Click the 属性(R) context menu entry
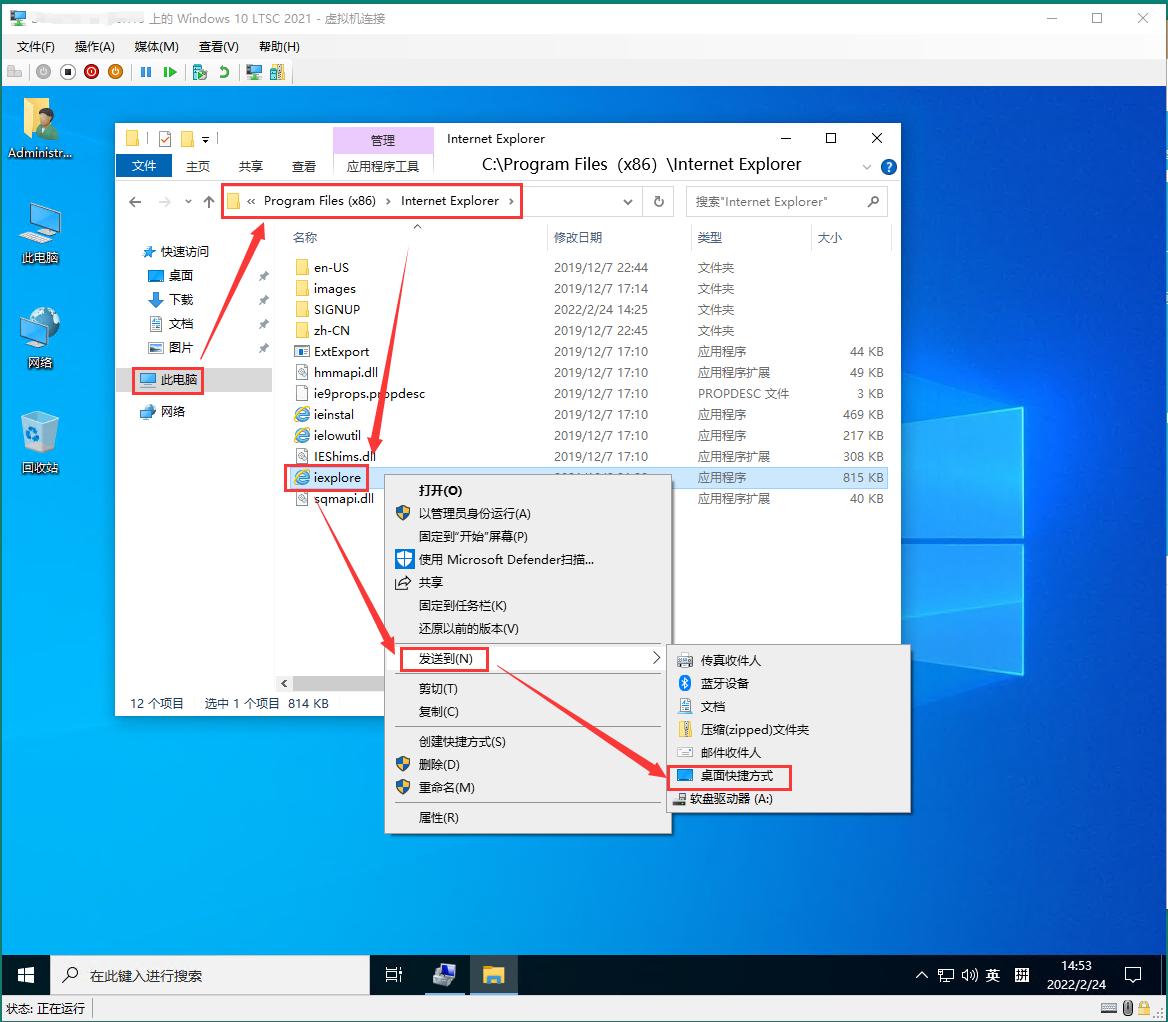1168x1022 pixels. pos(438,818)
